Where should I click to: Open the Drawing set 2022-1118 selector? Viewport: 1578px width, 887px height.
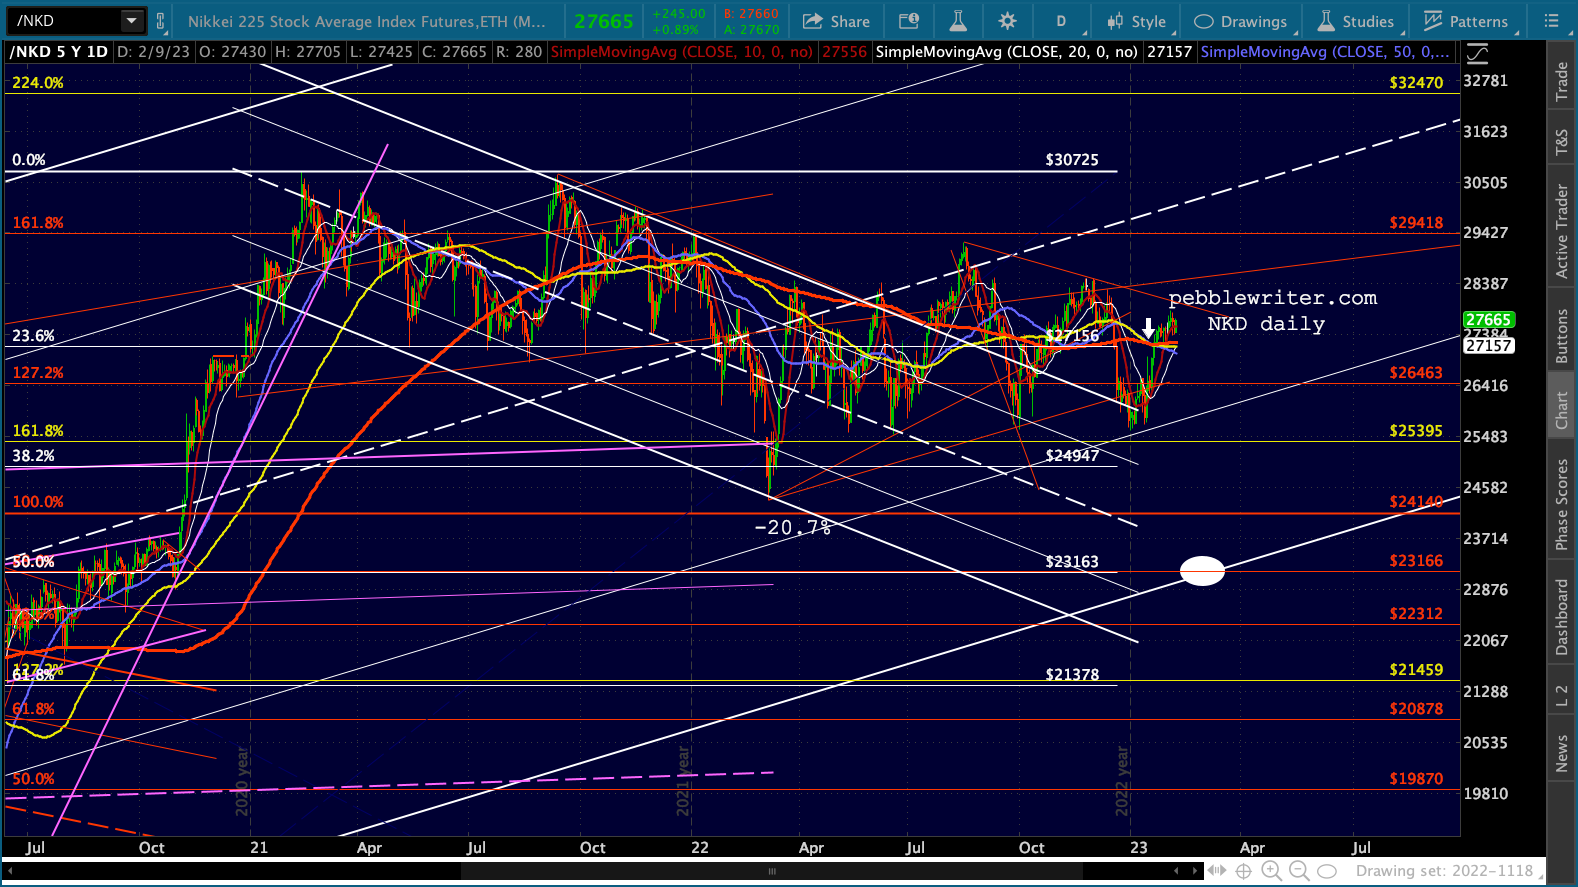[x=1444, y=871]
